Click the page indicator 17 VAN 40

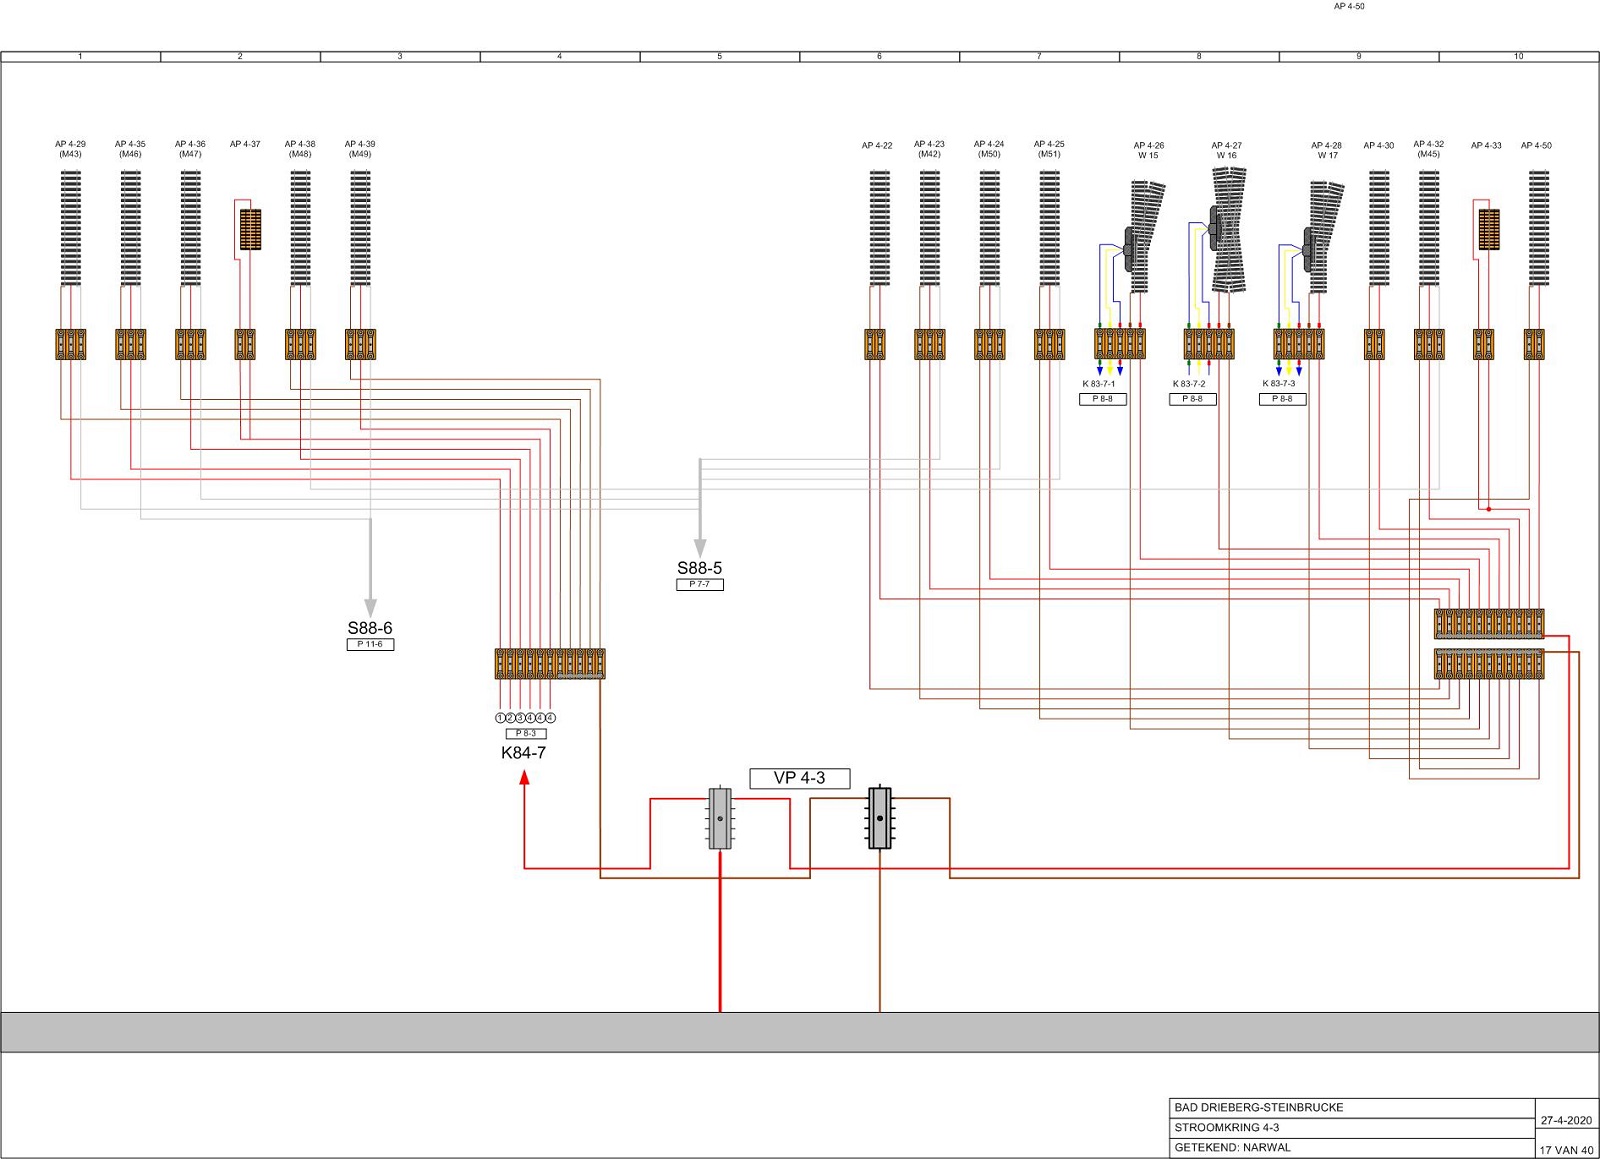pos(1567,1150)
